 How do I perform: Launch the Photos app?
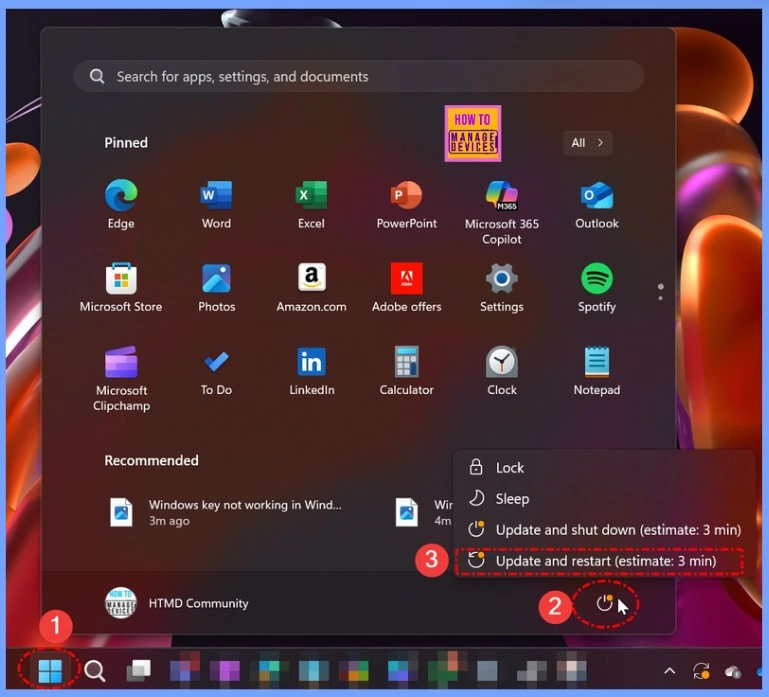tap(216, 287)
